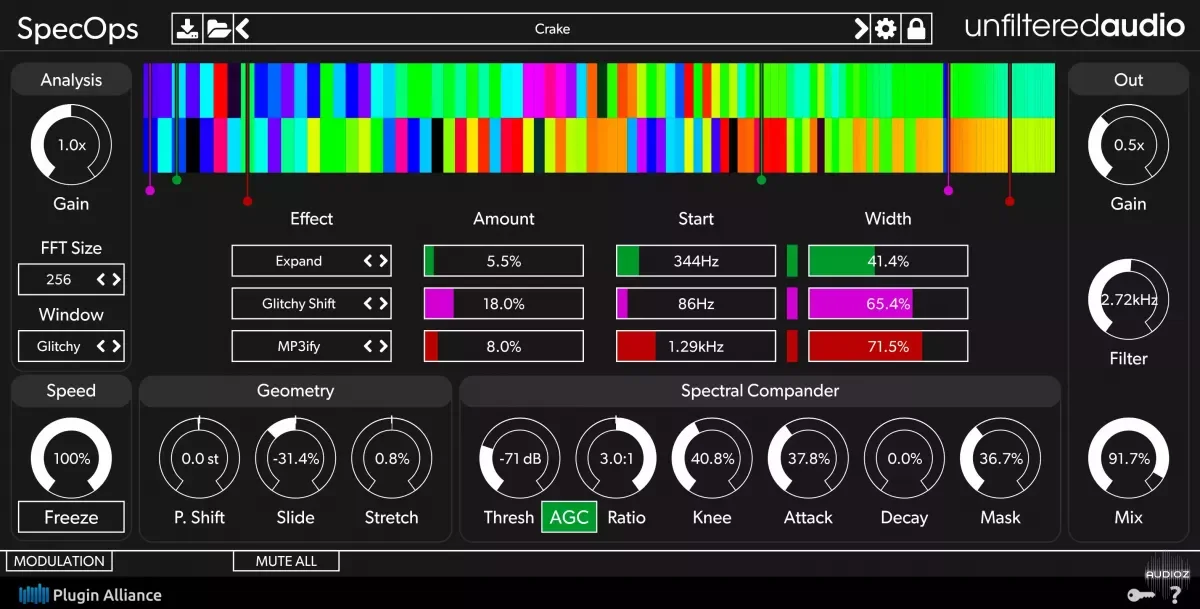Click the Crake preset name
This screenshot has width=1200, height=609.
coord(552,29)
